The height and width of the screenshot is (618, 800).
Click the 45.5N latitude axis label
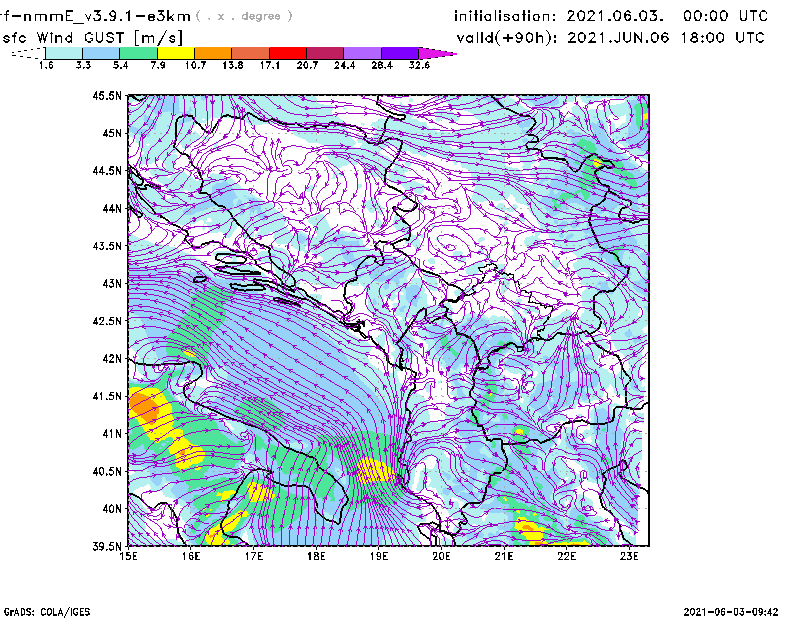(107, 96)
